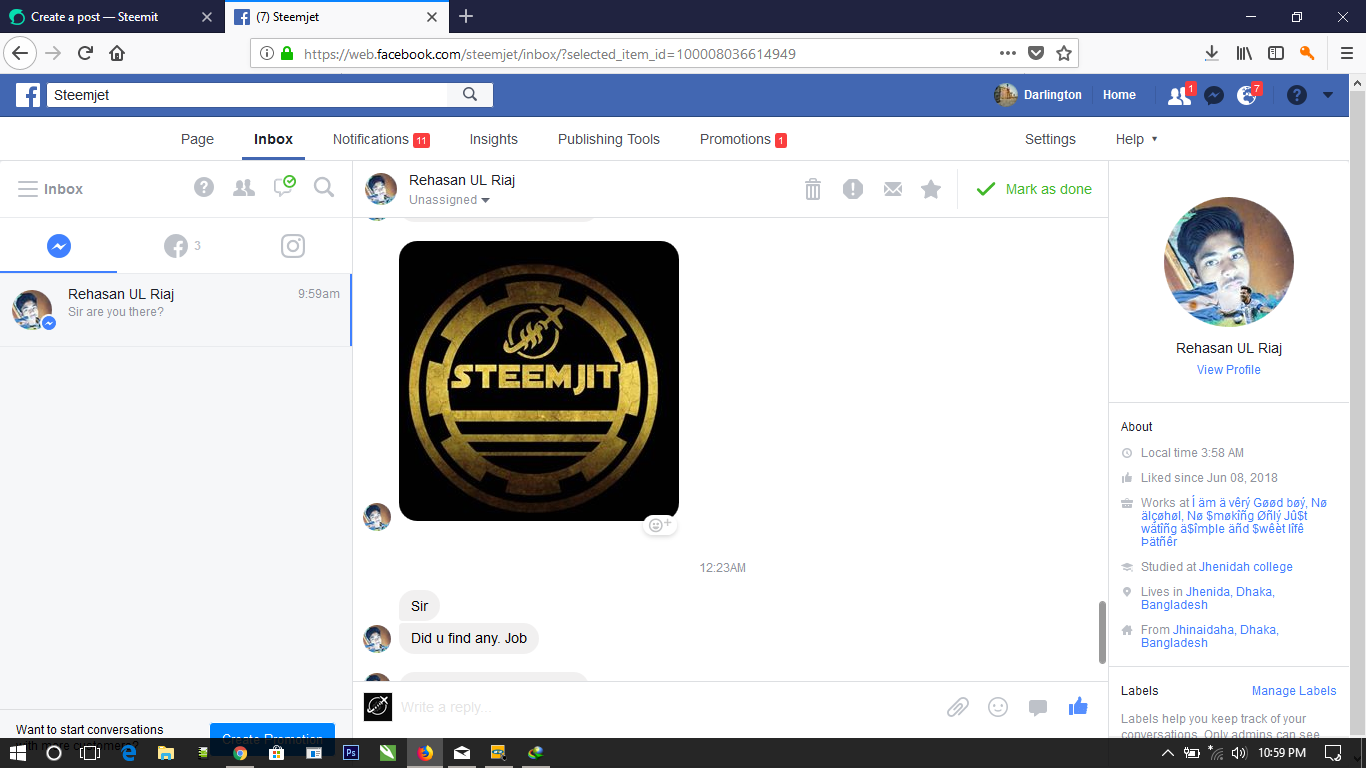Open Chrome from the taskbar

click(240, 753)
